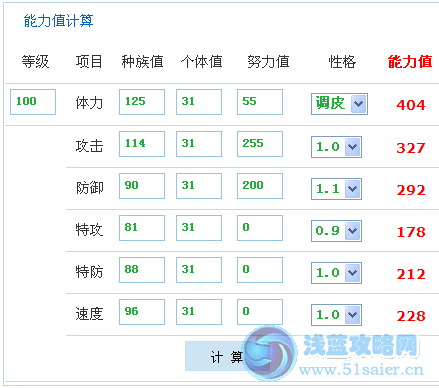439x388 pixels.
Task: Select the 攻击 个体值 field
Action: point(199,144)
